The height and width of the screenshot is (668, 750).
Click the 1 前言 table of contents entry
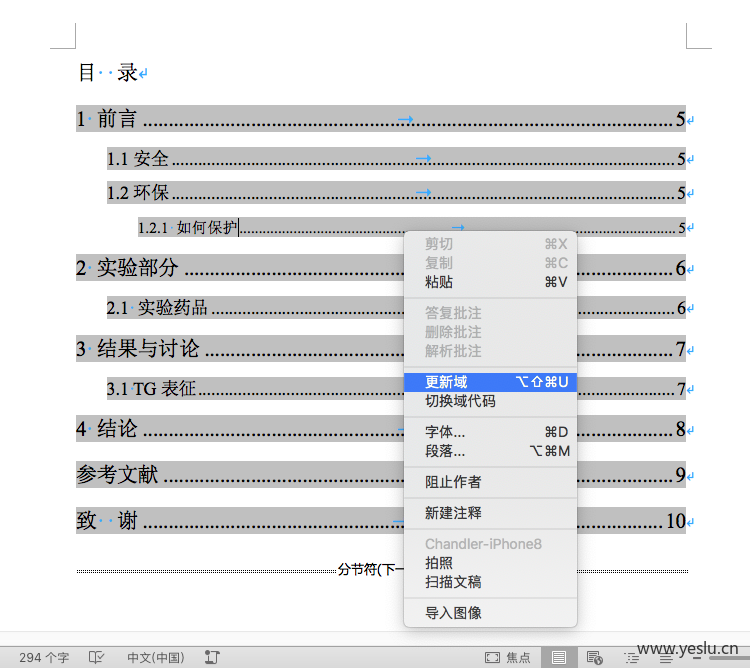(381, 119)
